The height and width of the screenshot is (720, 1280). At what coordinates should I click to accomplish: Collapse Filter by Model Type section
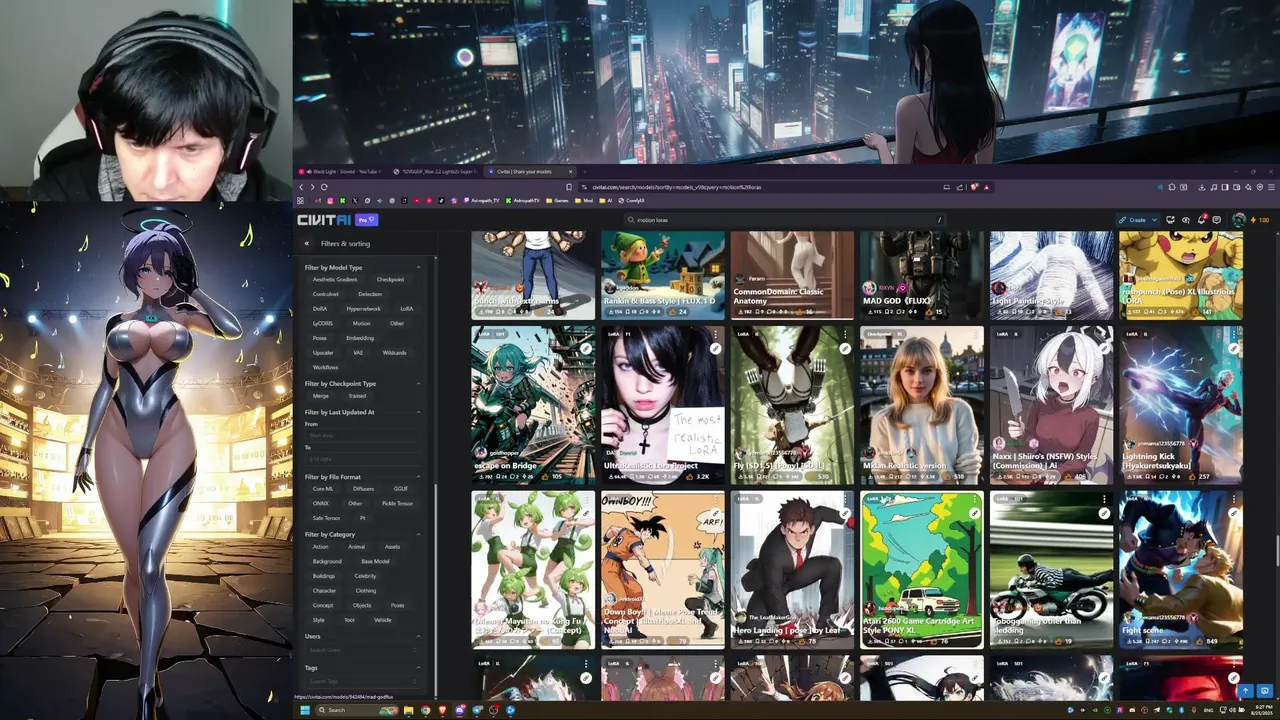(418, 268)
